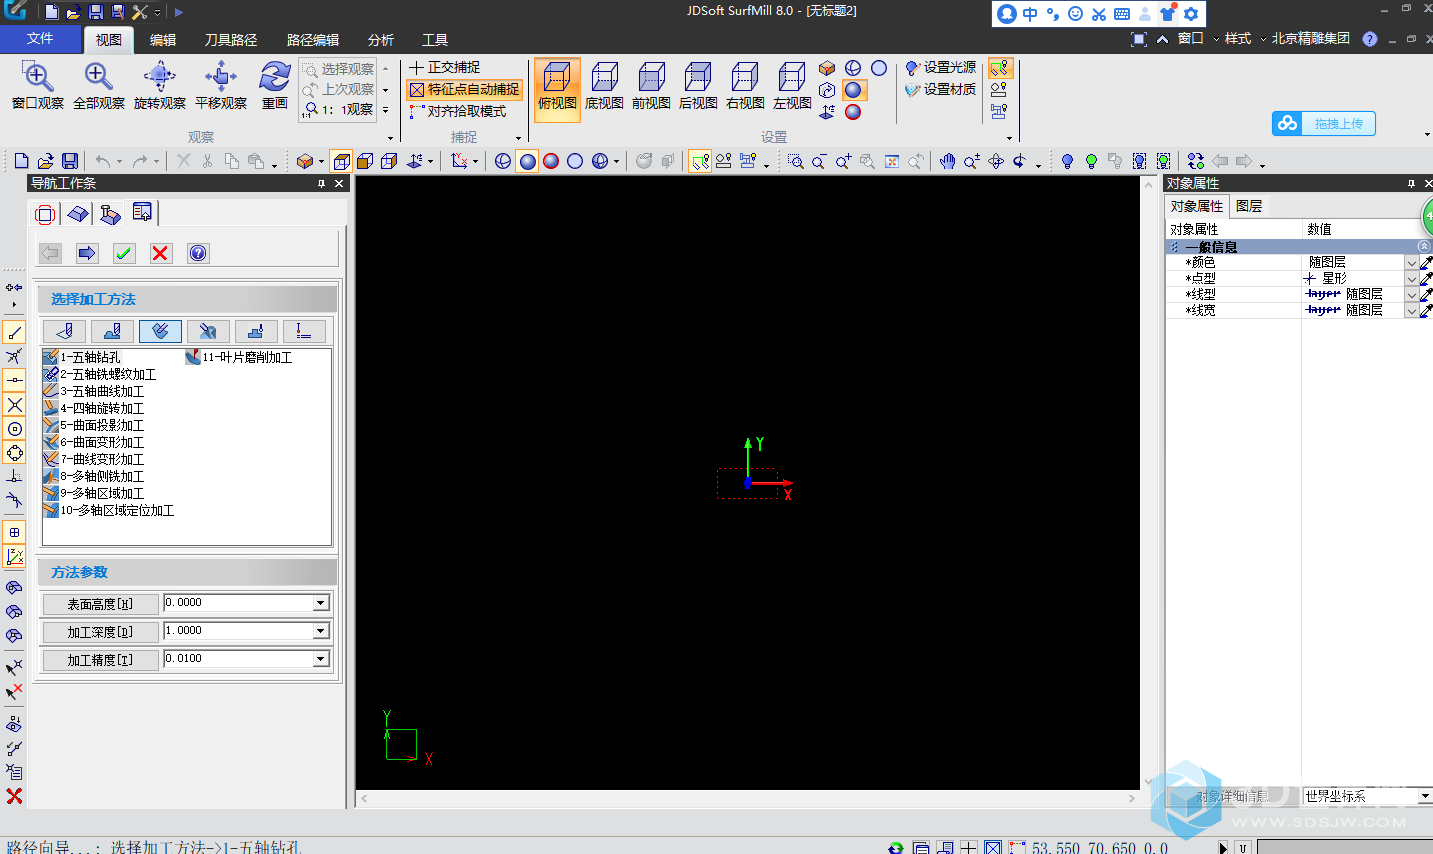Viewport: 1433px width, 854px height.
Task: Click the 表面高度[H] button
Action: [100, 604]
